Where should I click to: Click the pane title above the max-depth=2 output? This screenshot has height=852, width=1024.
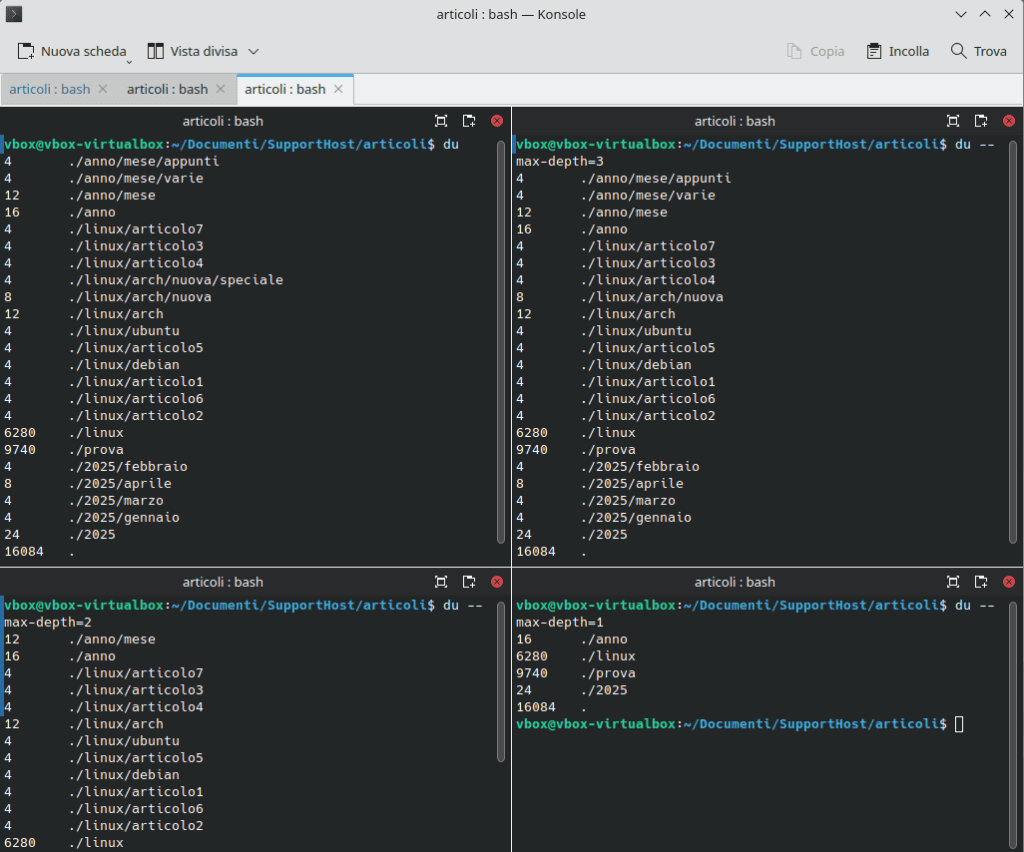click(x=223, y=582)
